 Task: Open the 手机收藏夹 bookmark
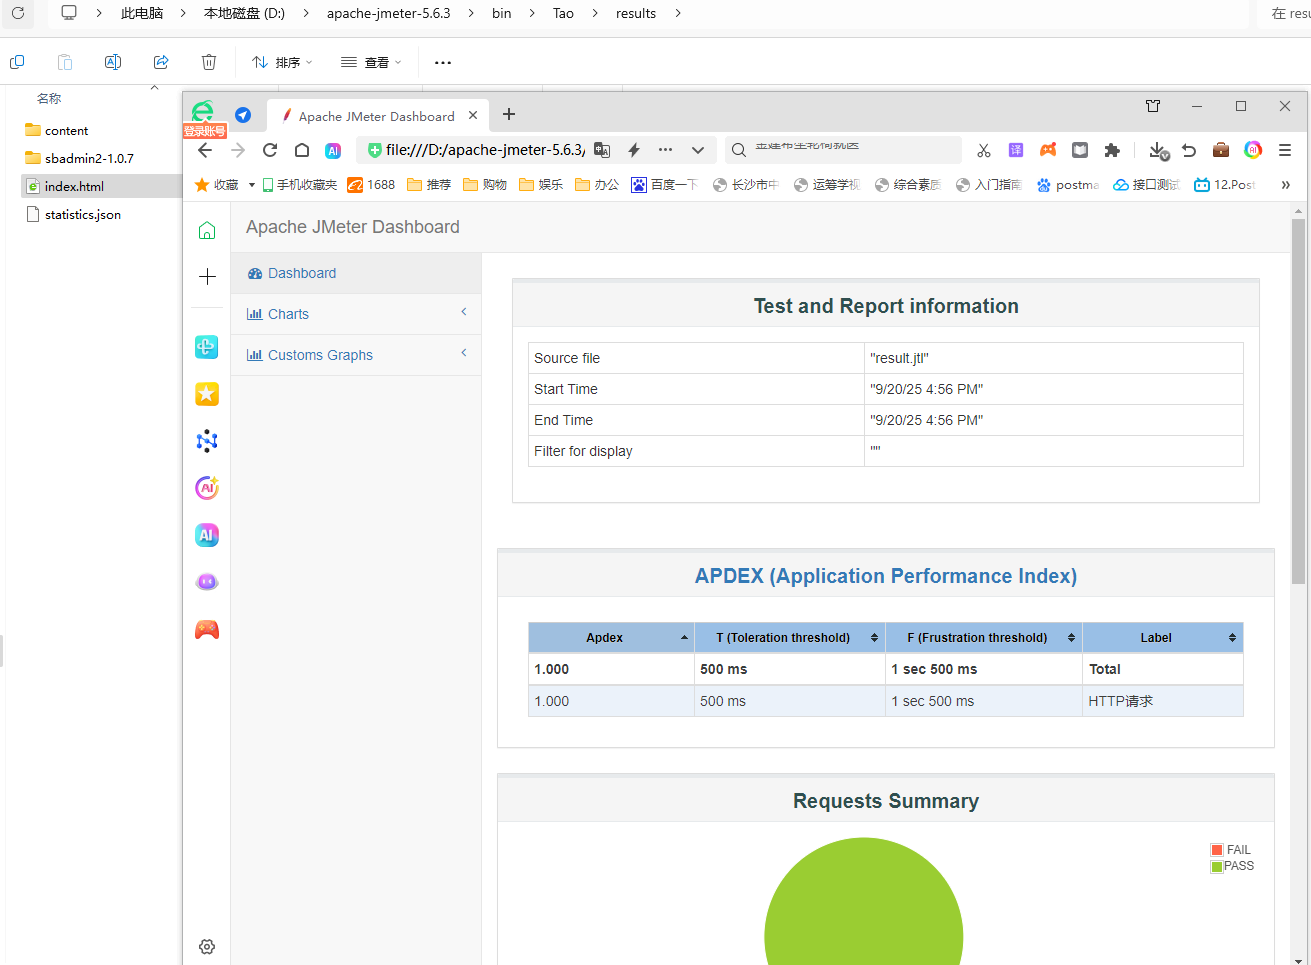(300, 185)
